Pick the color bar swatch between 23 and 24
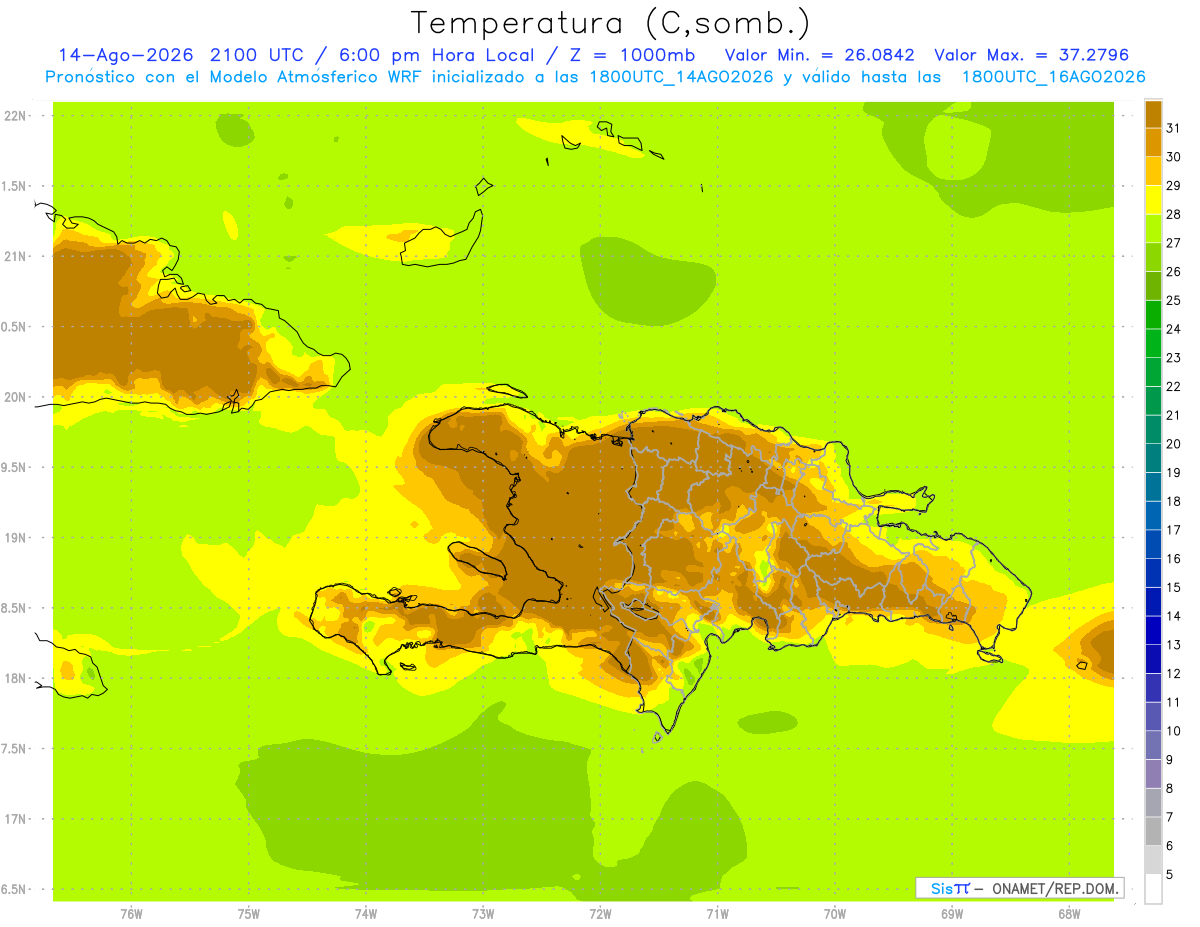The width and height of the screenshot is (1200, 927). pyautogui.click(x=1153, y=343)
